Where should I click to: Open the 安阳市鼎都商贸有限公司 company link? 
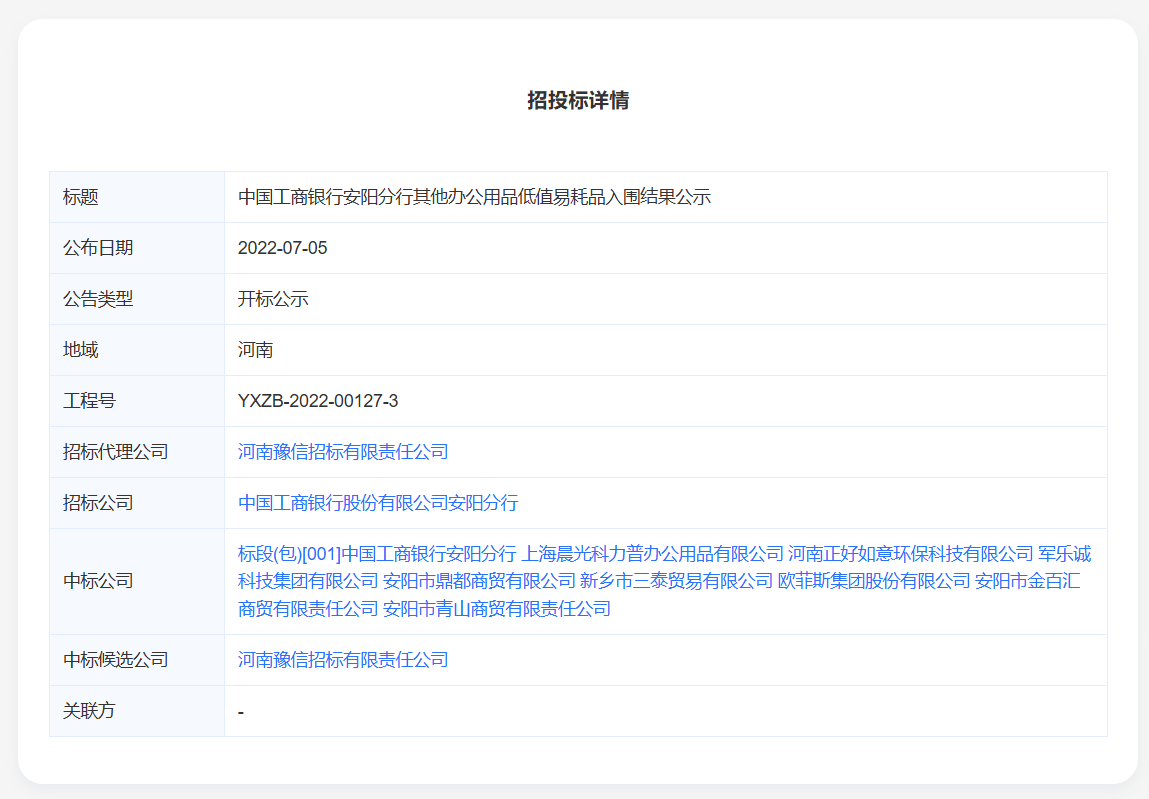click(x=479, y=581)
